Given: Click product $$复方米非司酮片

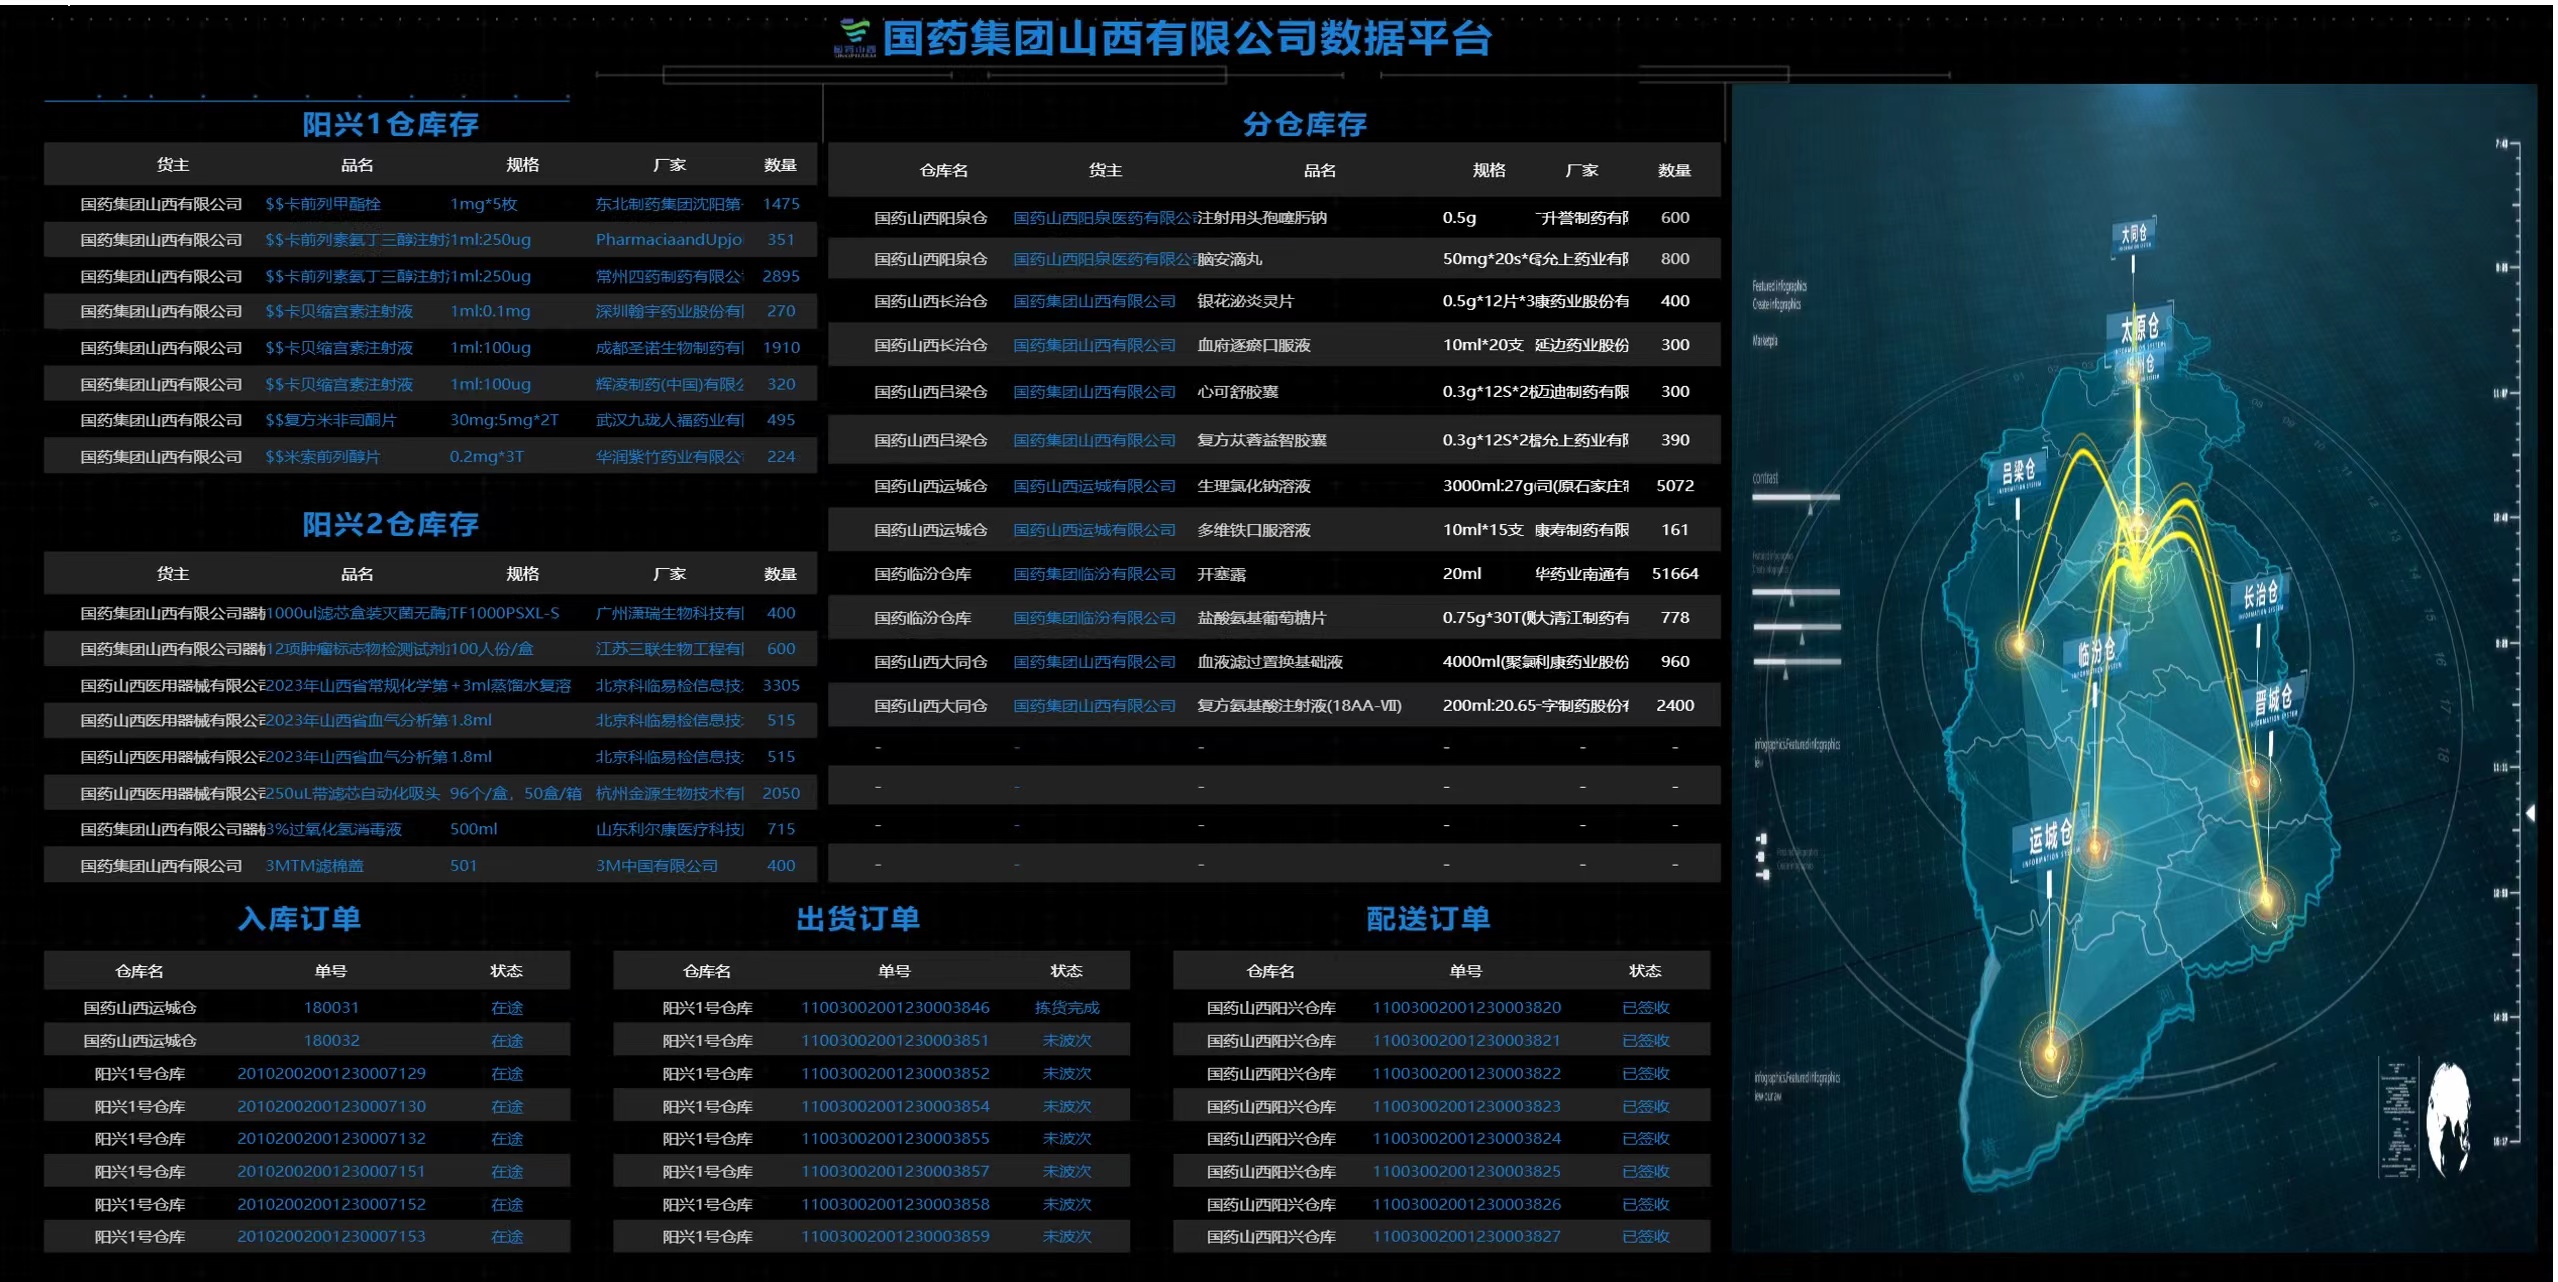Looking at the screenshot, I should [331, 420].
